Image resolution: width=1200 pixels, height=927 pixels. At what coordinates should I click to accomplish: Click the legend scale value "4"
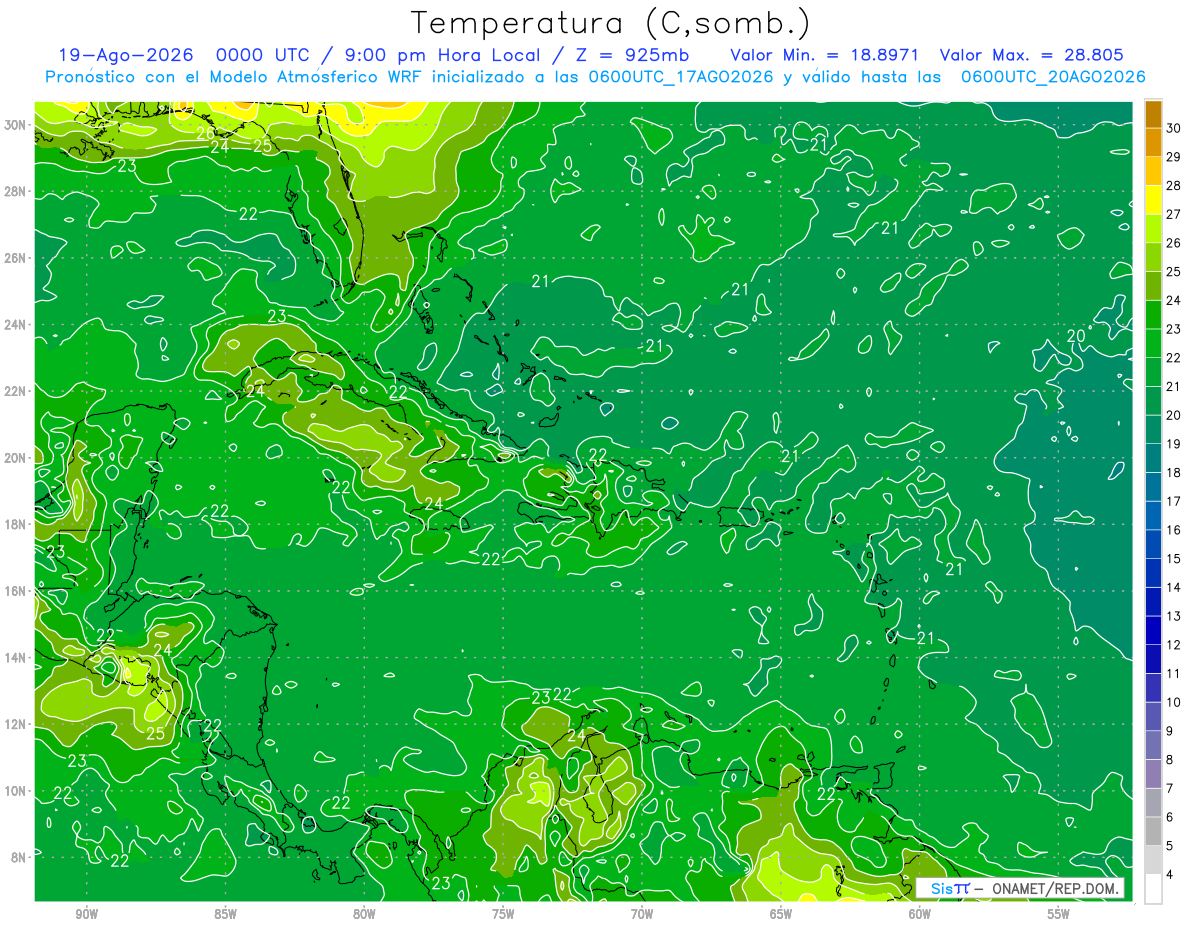point(1170,876)
